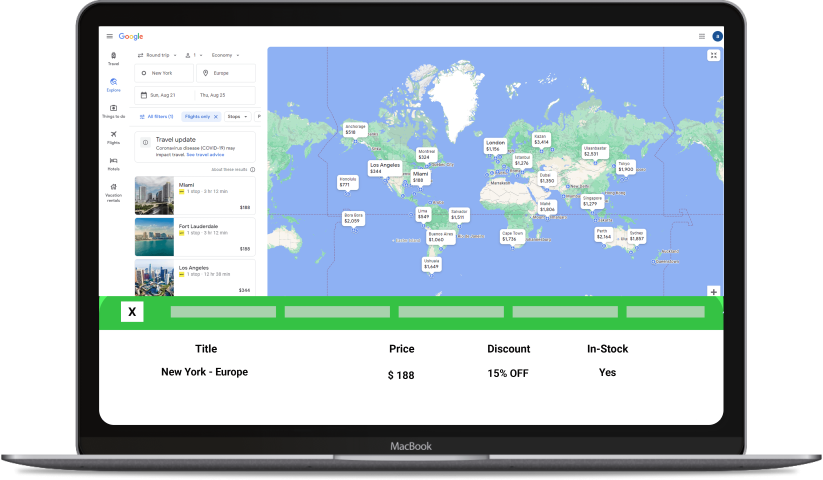Open the Round trip dropdown

click(157, 55)
